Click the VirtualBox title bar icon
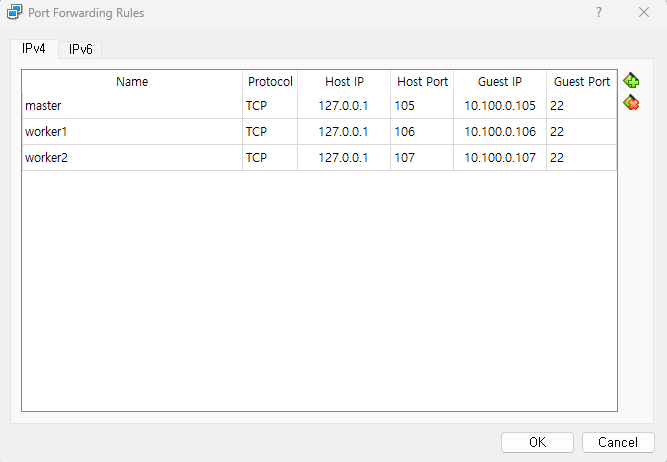Screen dimensions: 667x462 tap(14, 12)
